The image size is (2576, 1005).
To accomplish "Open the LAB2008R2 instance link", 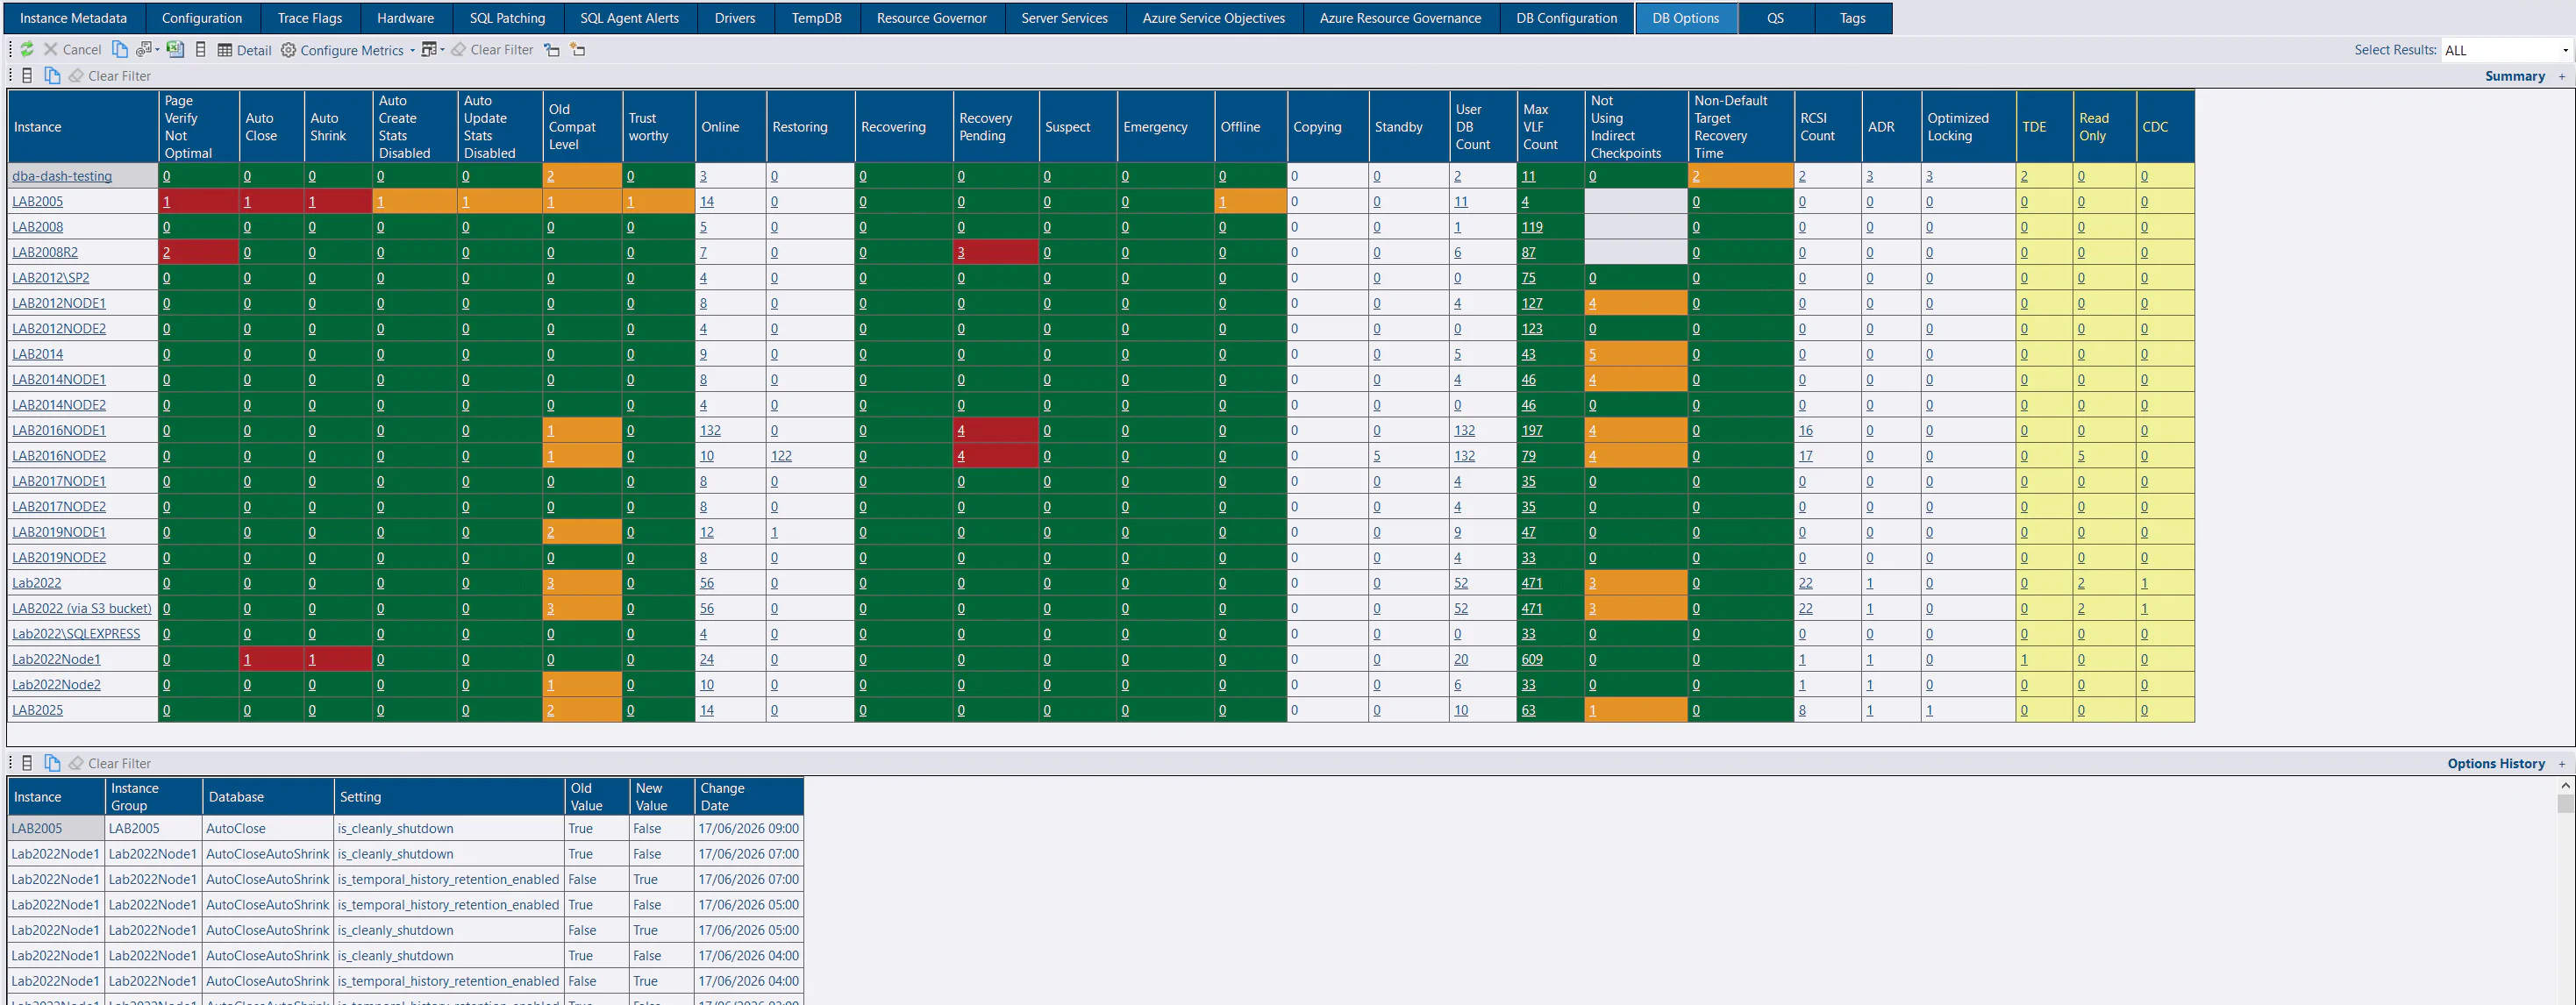I will [45, 252].
